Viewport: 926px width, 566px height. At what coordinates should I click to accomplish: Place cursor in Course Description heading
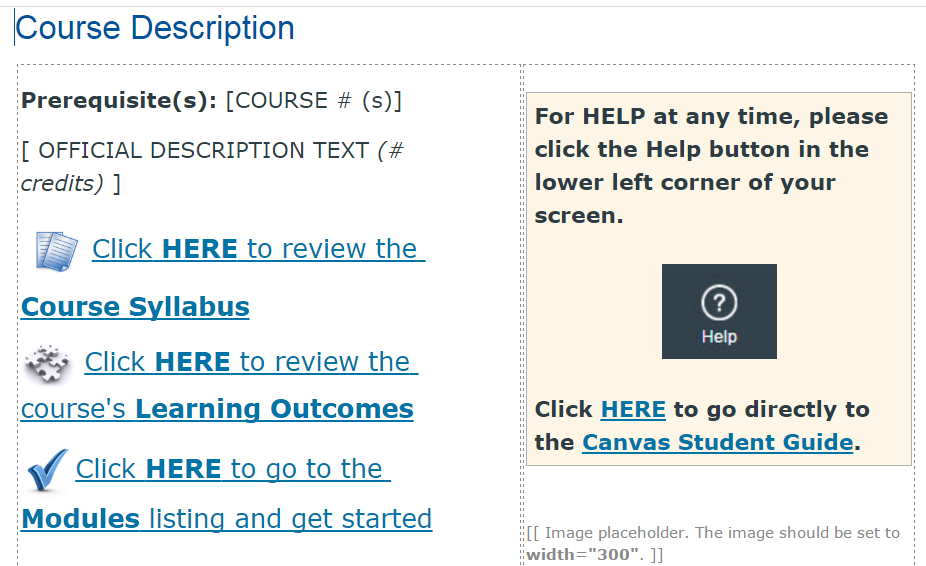tap(155, 28)
